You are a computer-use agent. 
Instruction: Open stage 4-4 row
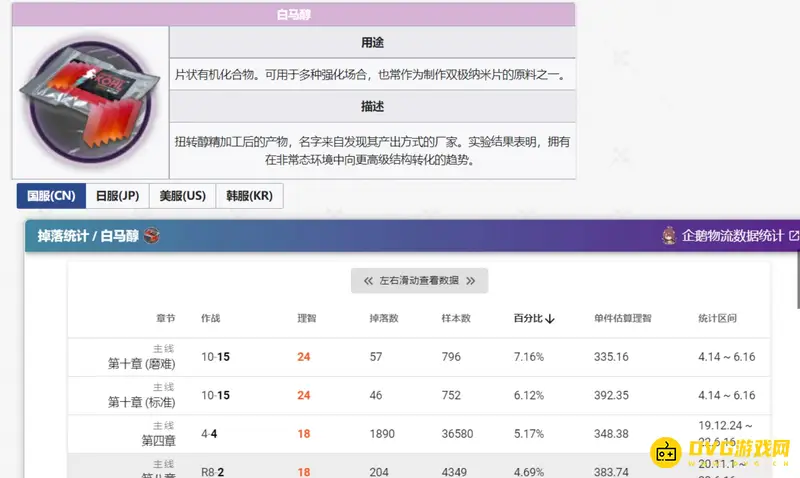(x=209, y=434)
